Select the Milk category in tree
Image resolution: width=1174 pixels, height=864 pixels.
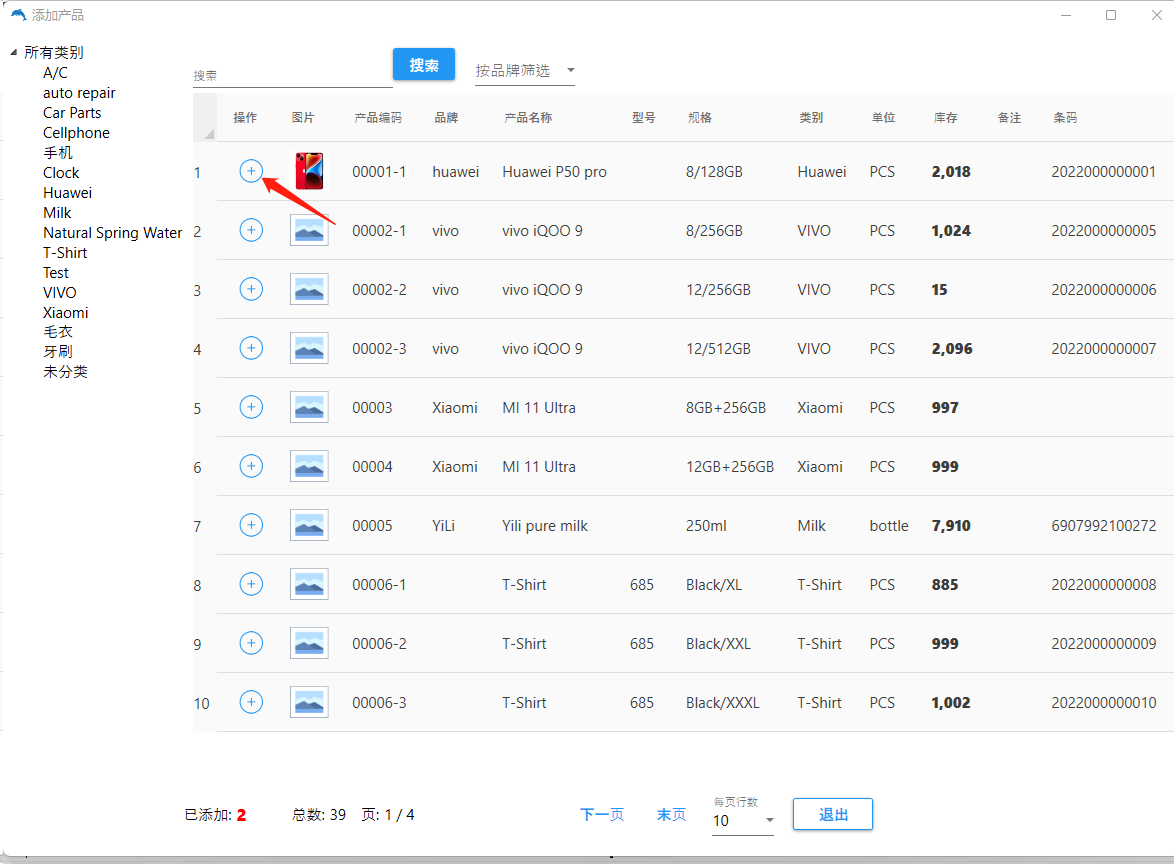pyautogui.click(x=57, y=213)
